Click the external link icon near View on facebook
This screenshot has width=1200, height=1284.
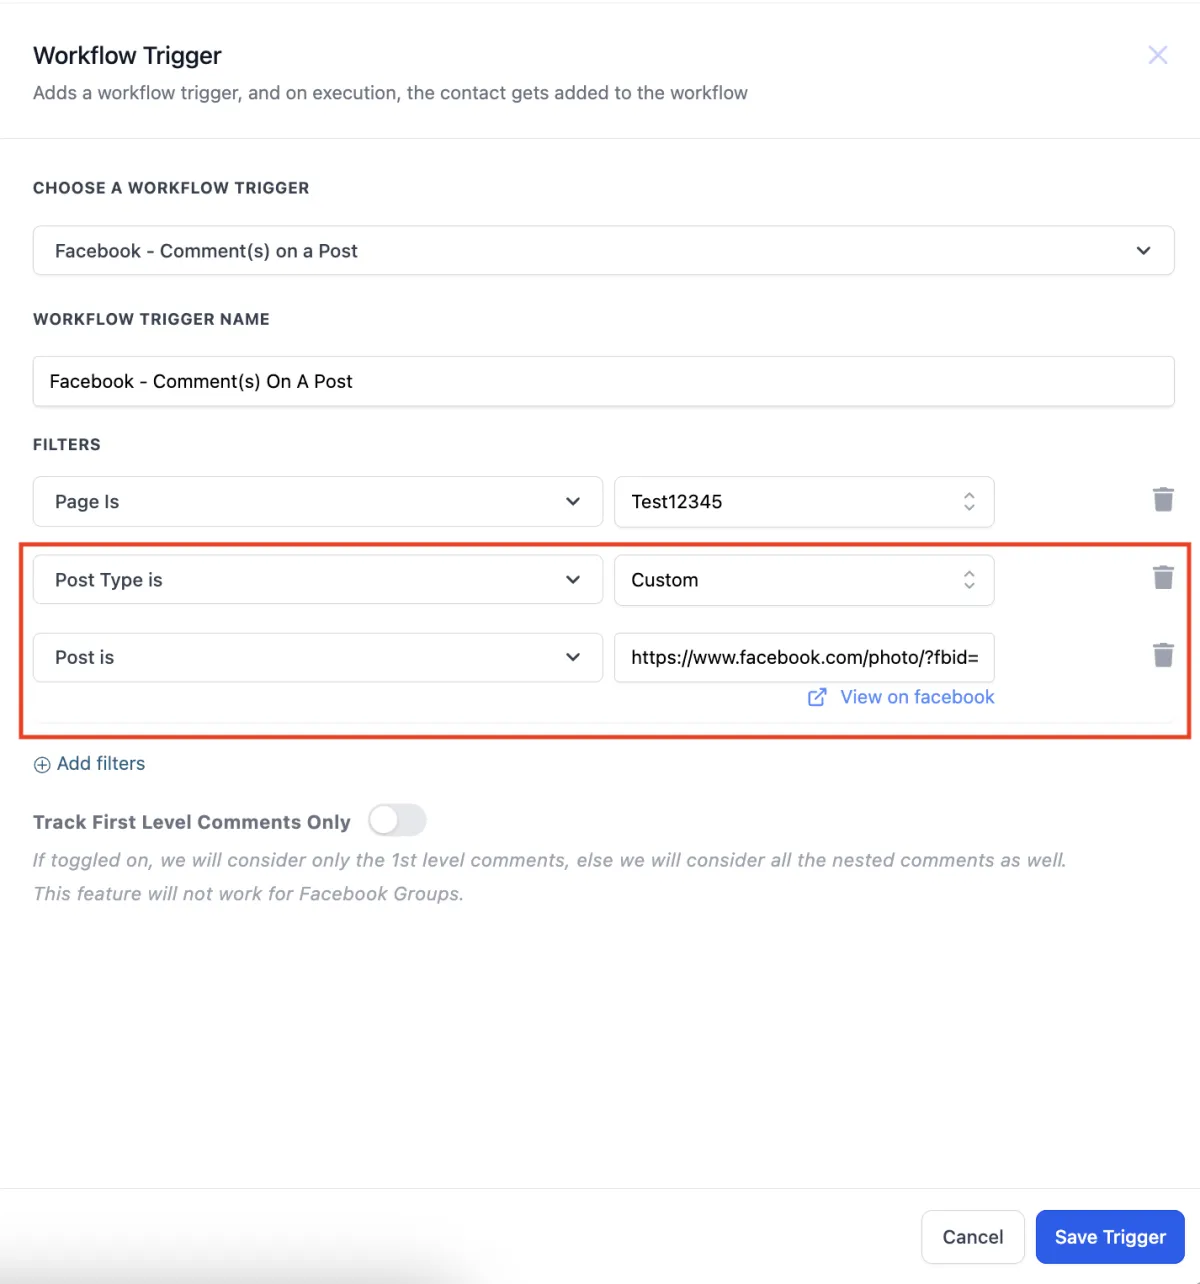[x=817, y=697]
